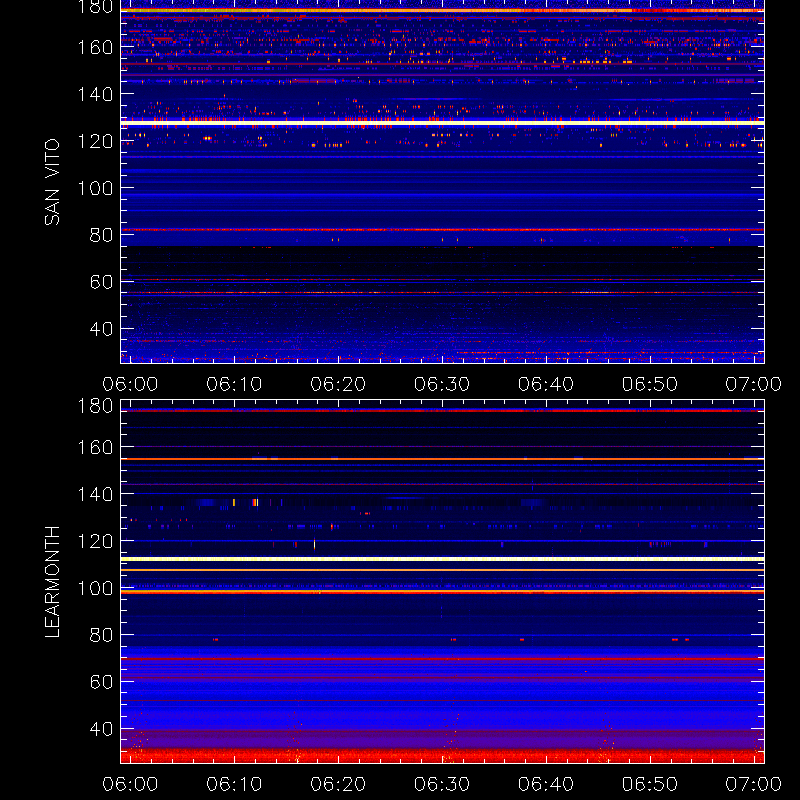The height and width of the screenshot is (800, 800).
Task: Select the 80 label on Learmonth axis
Action: click(x=101, y=635)
